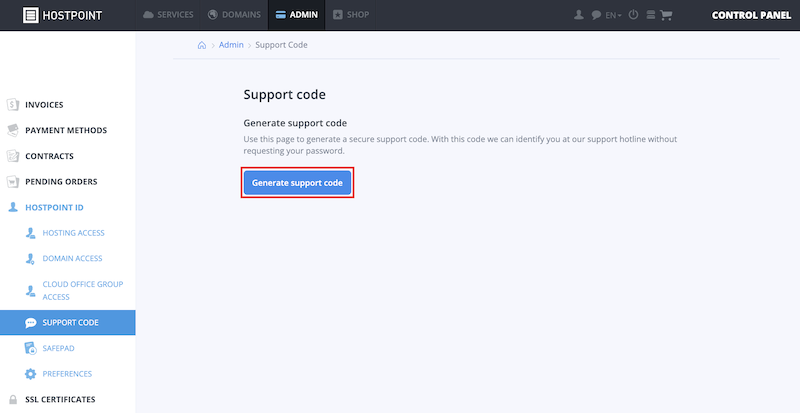The height and width of the screenshot is (413, 800).
Task: Click the Support Code breadcrumb text
Action: pos(281,45)
